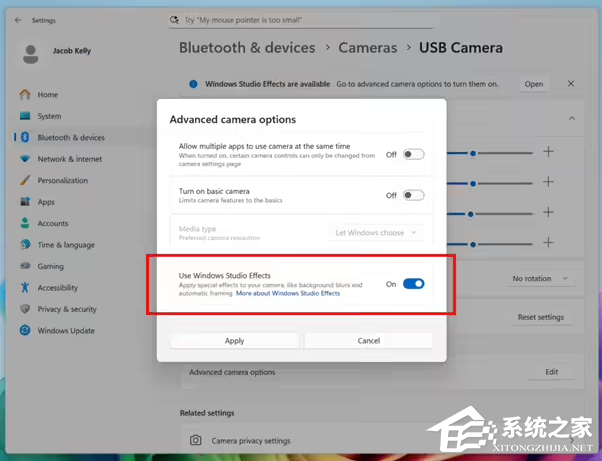
Task: Click the Privacy & security shield icon
Action: click(25, 309)
